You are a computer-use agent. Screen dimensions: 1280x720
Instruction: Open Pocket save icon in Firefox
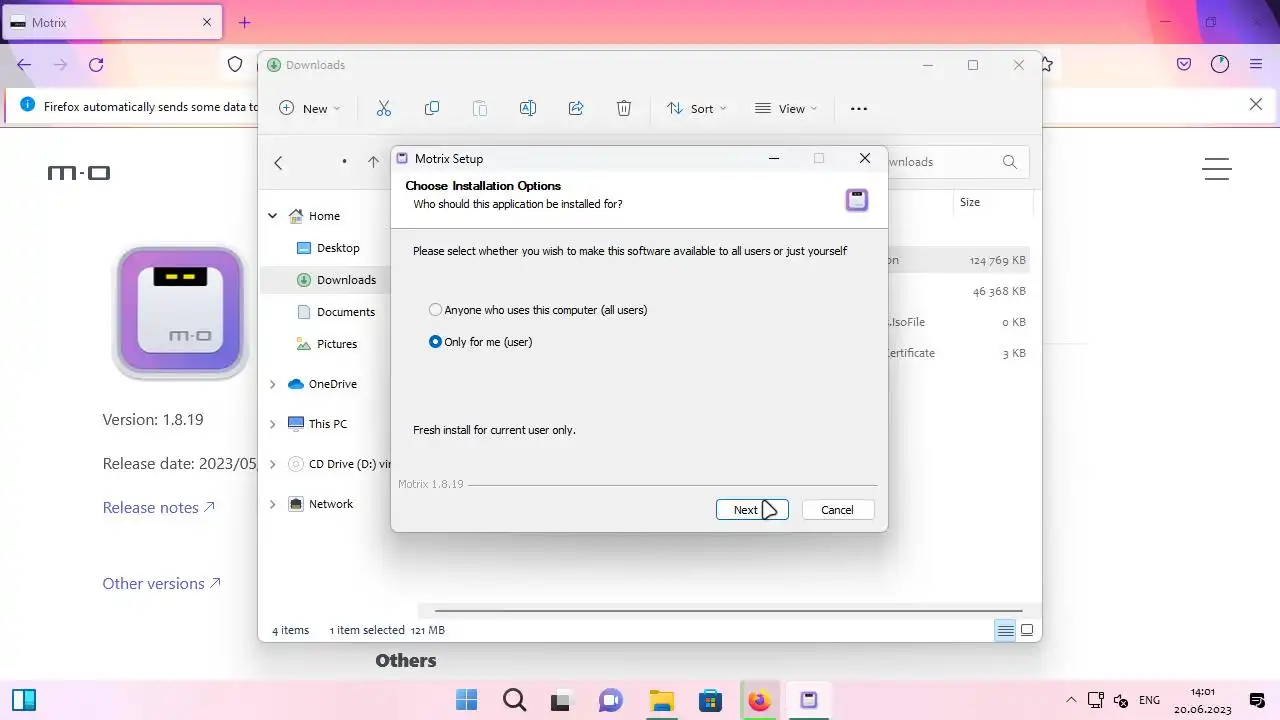1184,64
